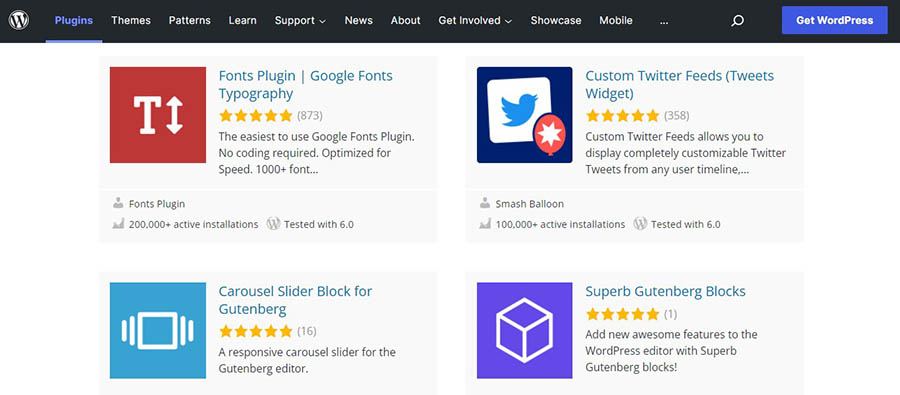The width and height of the screenshot is (900, 395).
Task: Click the Get WordPress button
Action: click(x=835, y=21)
